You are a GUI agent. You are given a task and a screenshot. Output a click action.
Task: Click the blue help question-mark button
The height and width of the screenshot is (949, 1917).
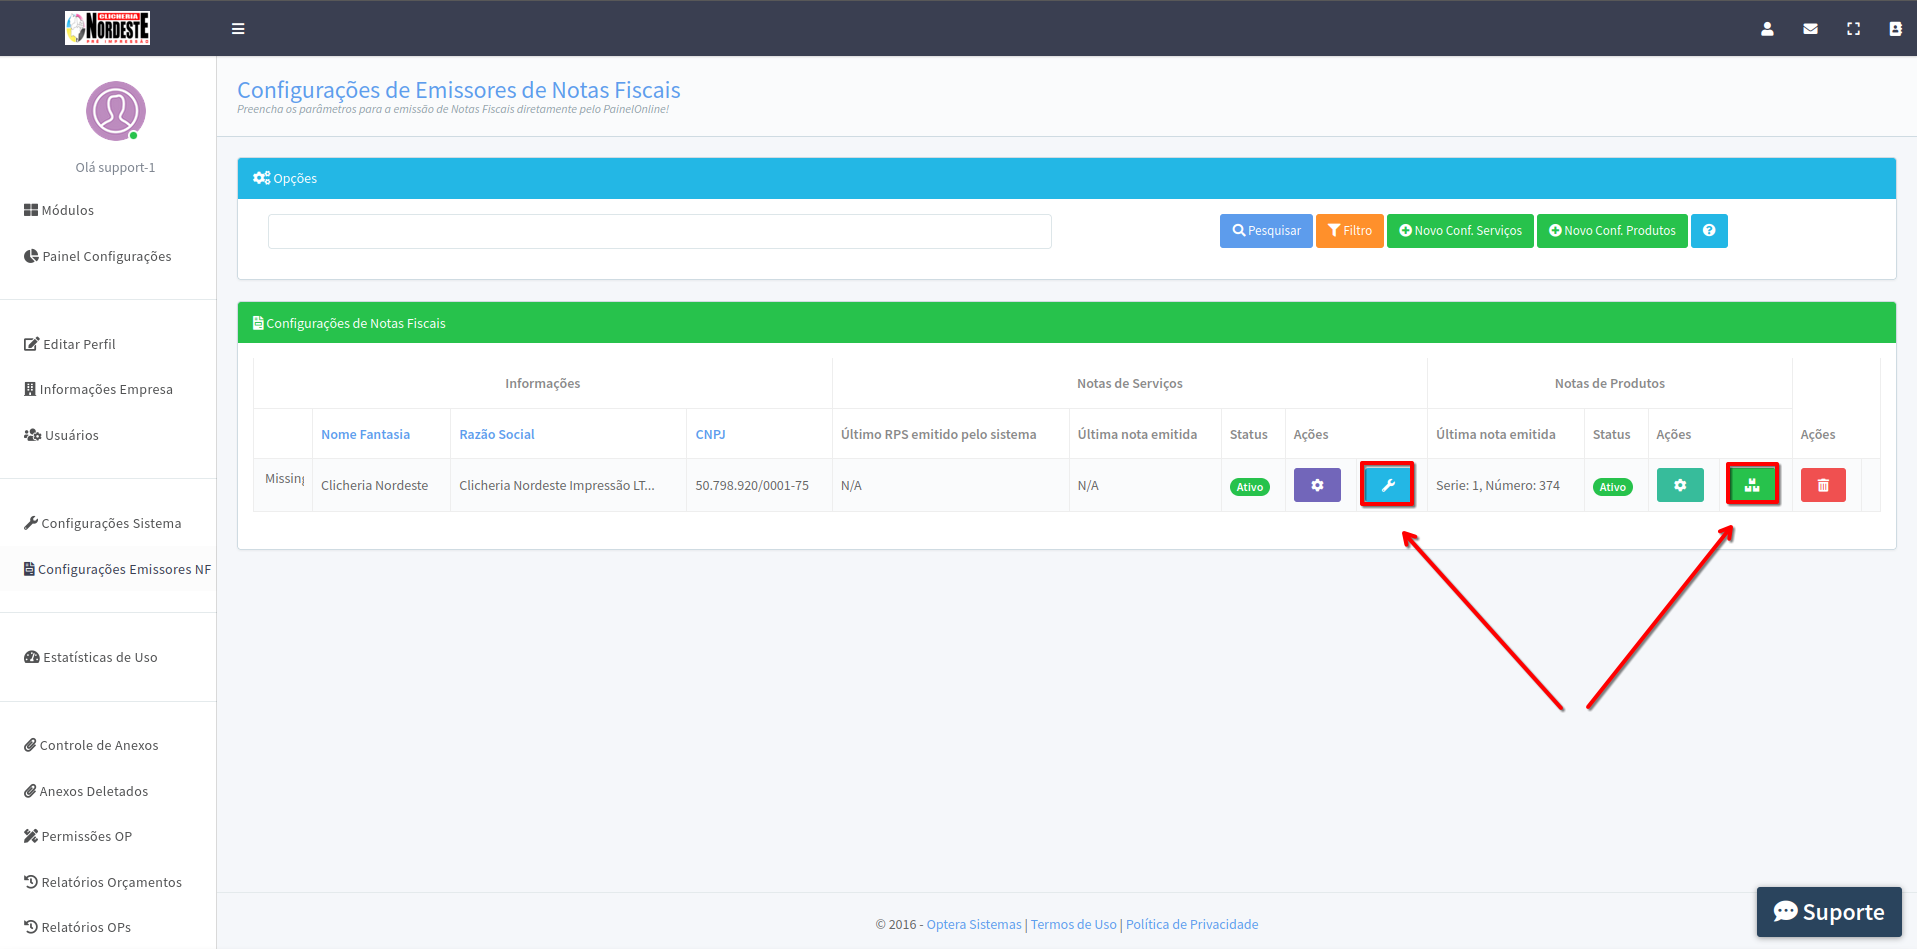(1709, 231)
